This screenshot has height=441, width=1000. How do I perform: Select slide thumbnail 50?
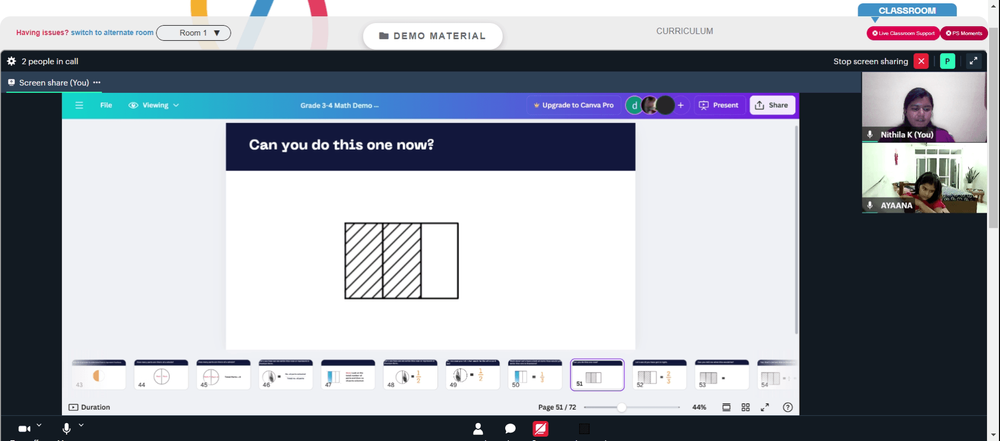click(535, 375)
